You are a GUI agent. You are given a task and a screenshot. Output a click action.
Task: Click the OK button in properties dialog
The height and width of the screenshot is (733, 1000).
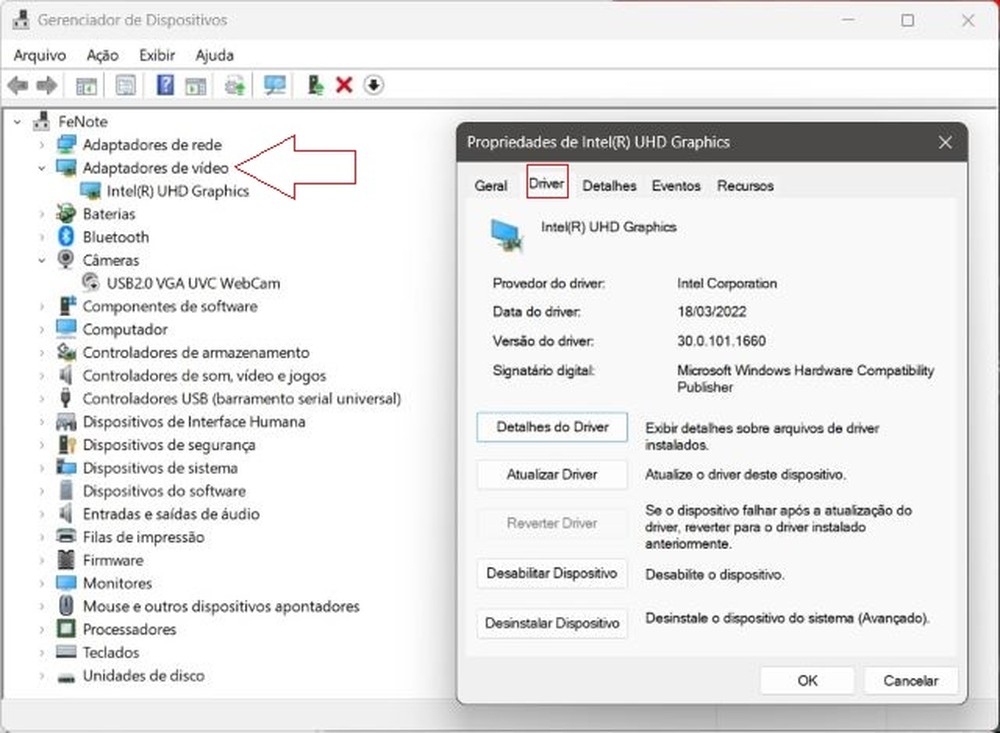tap(807, 680)
